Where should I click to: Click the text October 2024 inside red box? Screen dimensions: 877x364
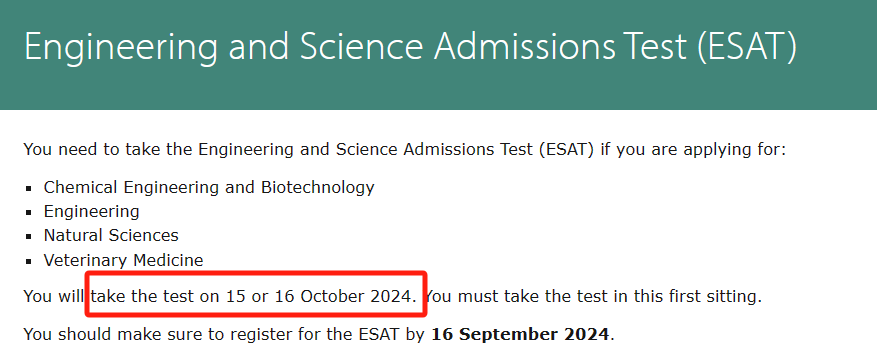pyautogui.click(x=357, y=296)
